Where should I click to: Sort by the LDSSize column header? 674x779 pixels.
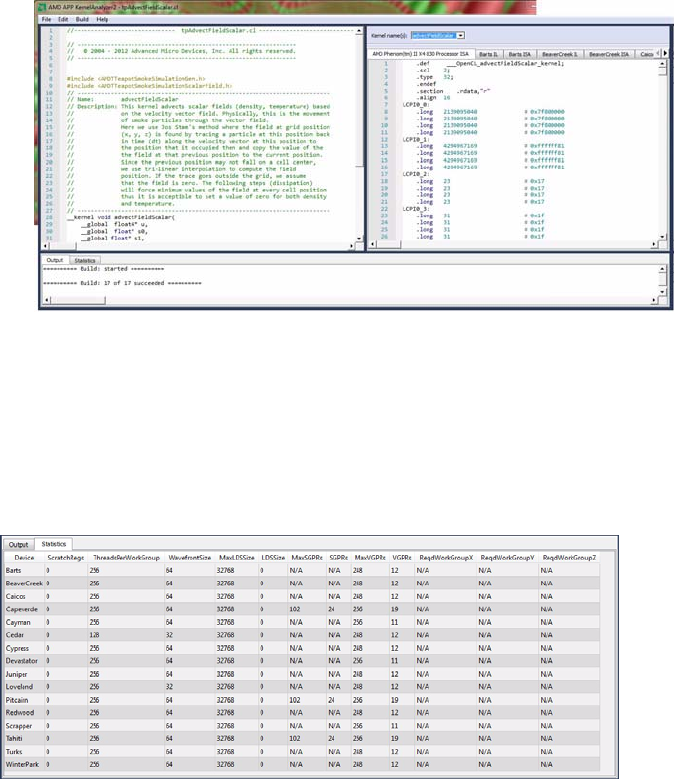pos(273,557)
